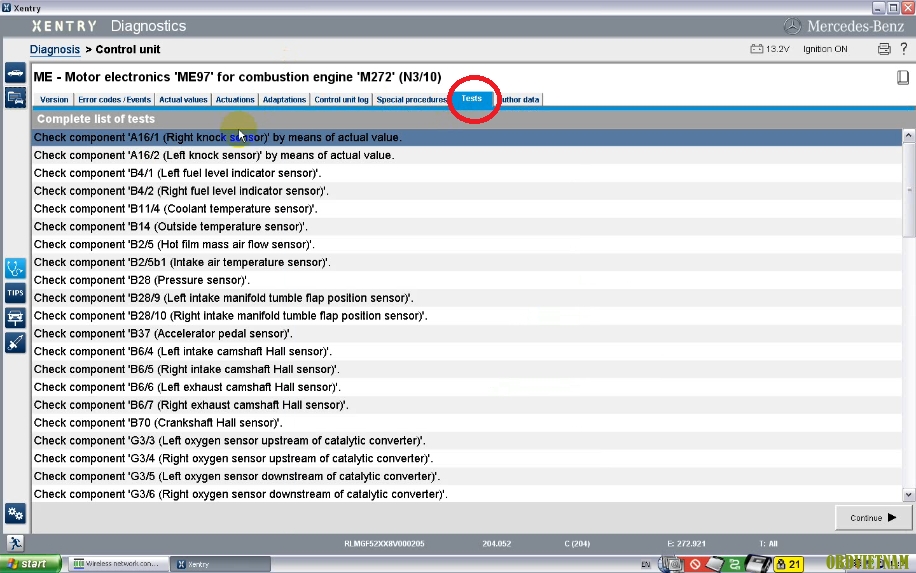Click engine code 'E: 272.921' in status bar
Screen dimensions: 916x573
pyautogui.click(x=686, y=543)
